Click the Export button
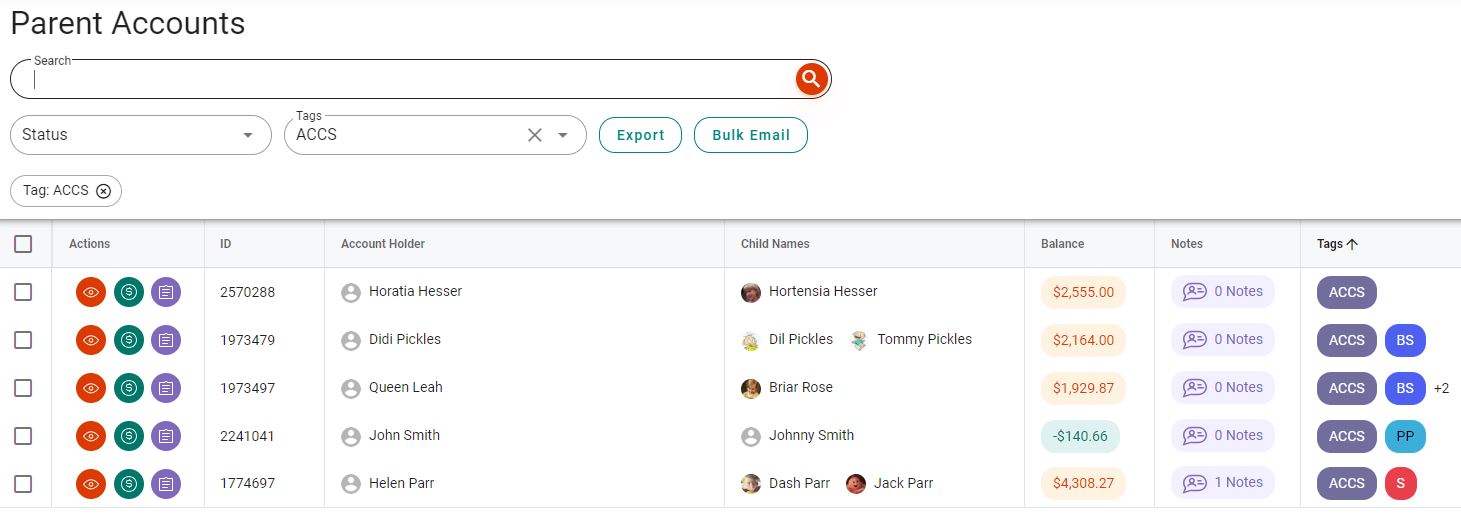Screen dimensions: 1461x516 coord(640,135)
